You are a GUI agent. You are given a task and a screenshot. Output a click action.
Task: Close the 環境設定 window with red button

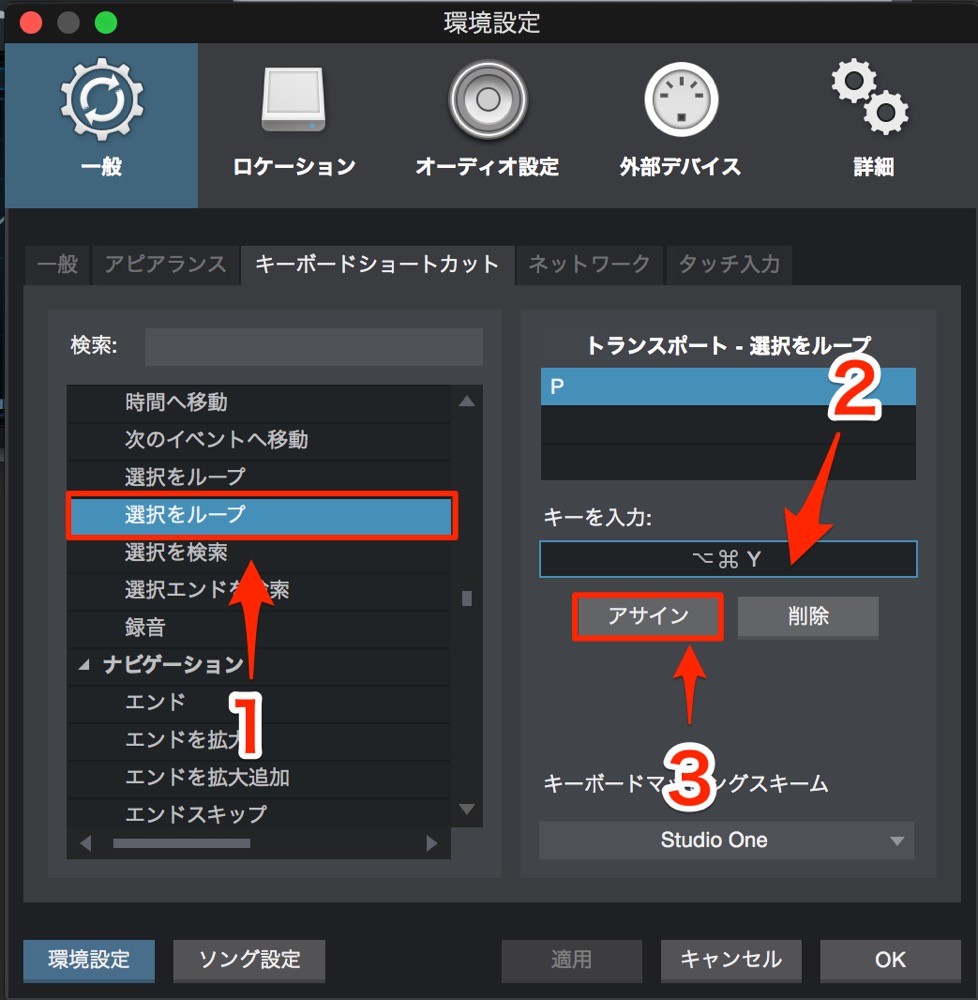point(31,22)
